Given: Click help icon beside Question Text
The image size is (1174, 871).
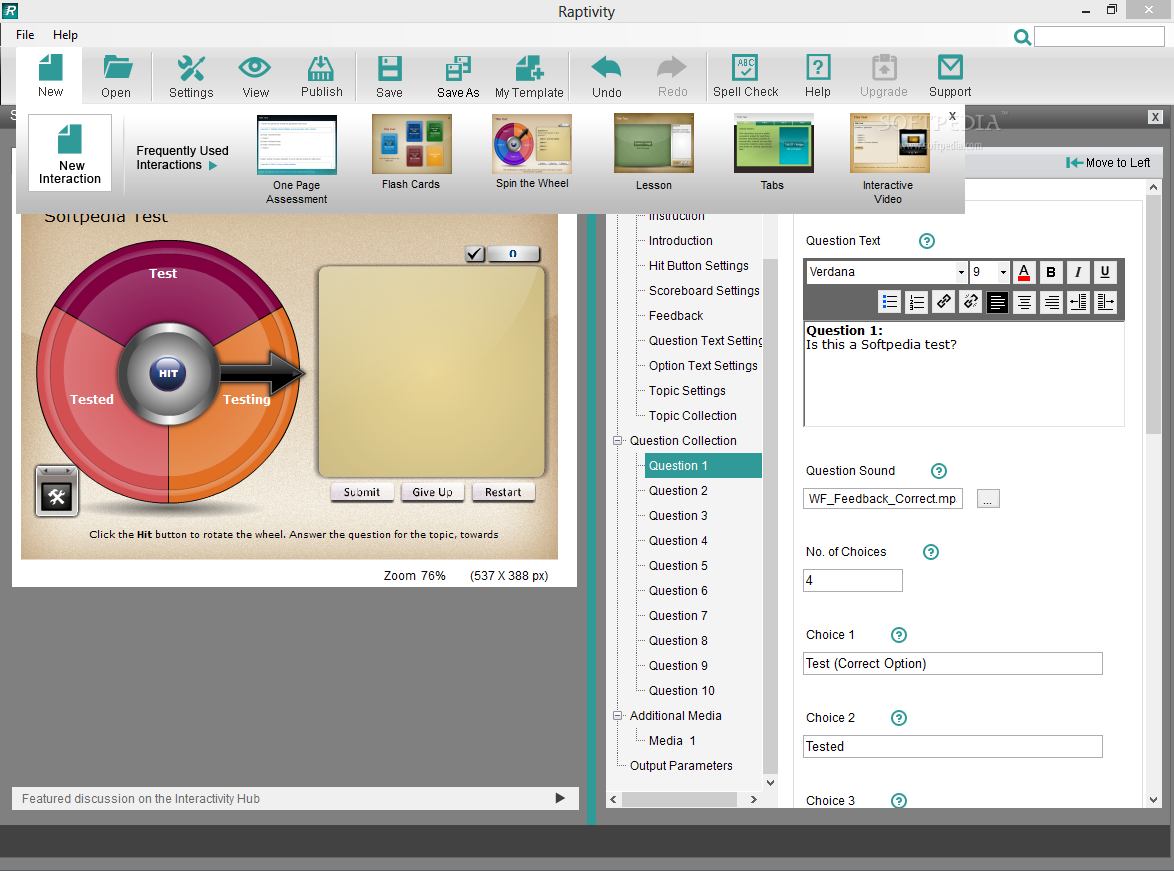Looking at the screenshot, I should coord(926,241).
